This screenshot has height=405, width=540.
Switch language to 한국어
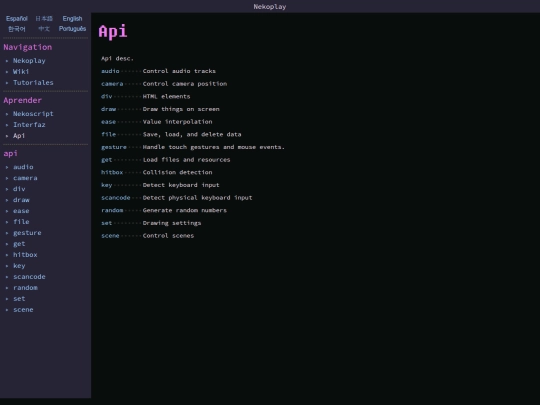17,29
